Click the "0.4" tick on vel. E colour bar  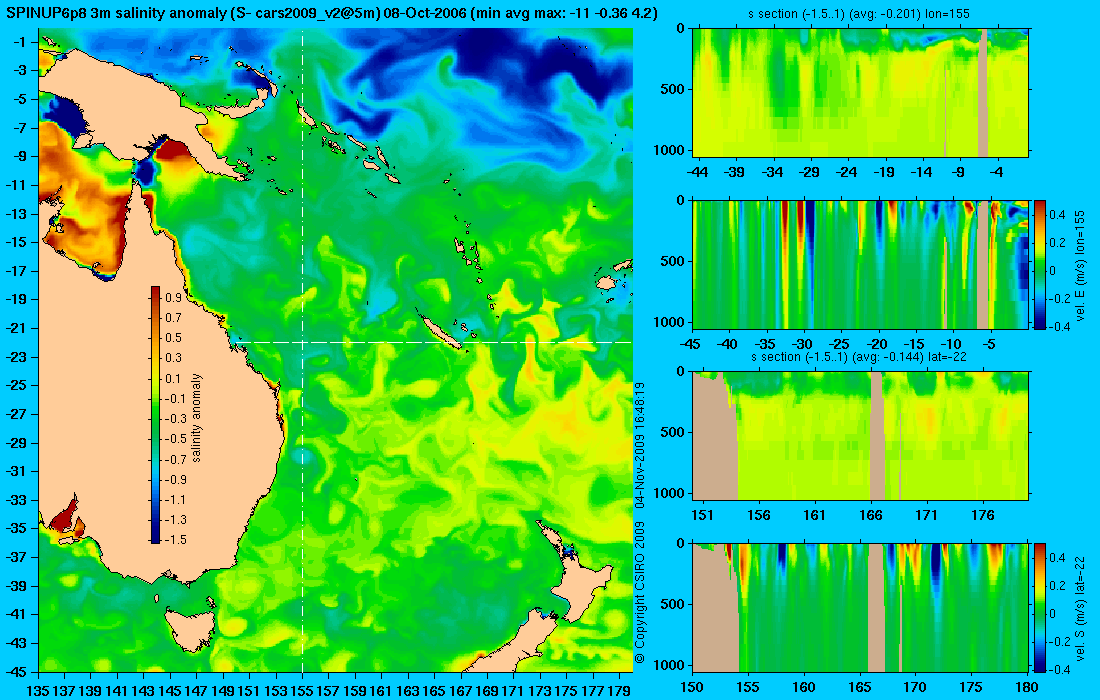click(x=1057, y=214)
